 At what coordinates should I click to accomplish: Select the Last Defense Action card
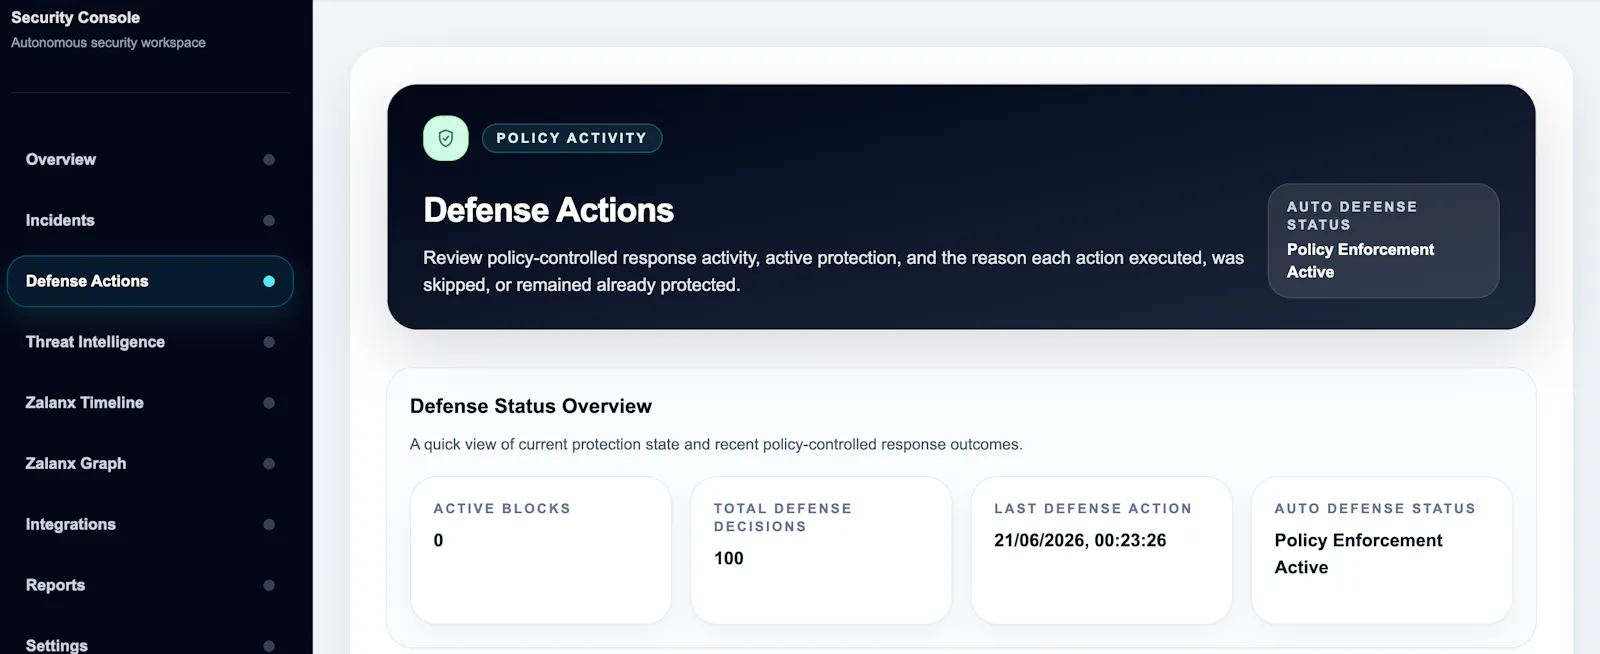click(1101, 550)
